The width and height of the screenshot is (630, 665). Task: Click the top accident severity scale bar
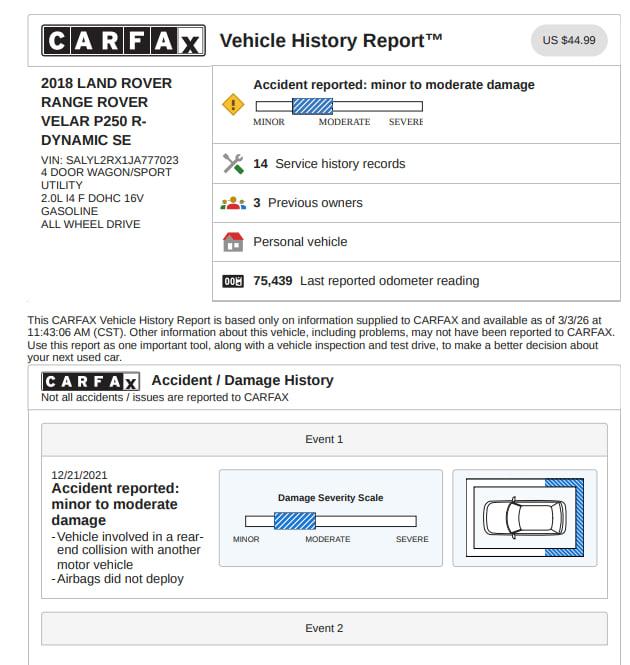(338, 106)
